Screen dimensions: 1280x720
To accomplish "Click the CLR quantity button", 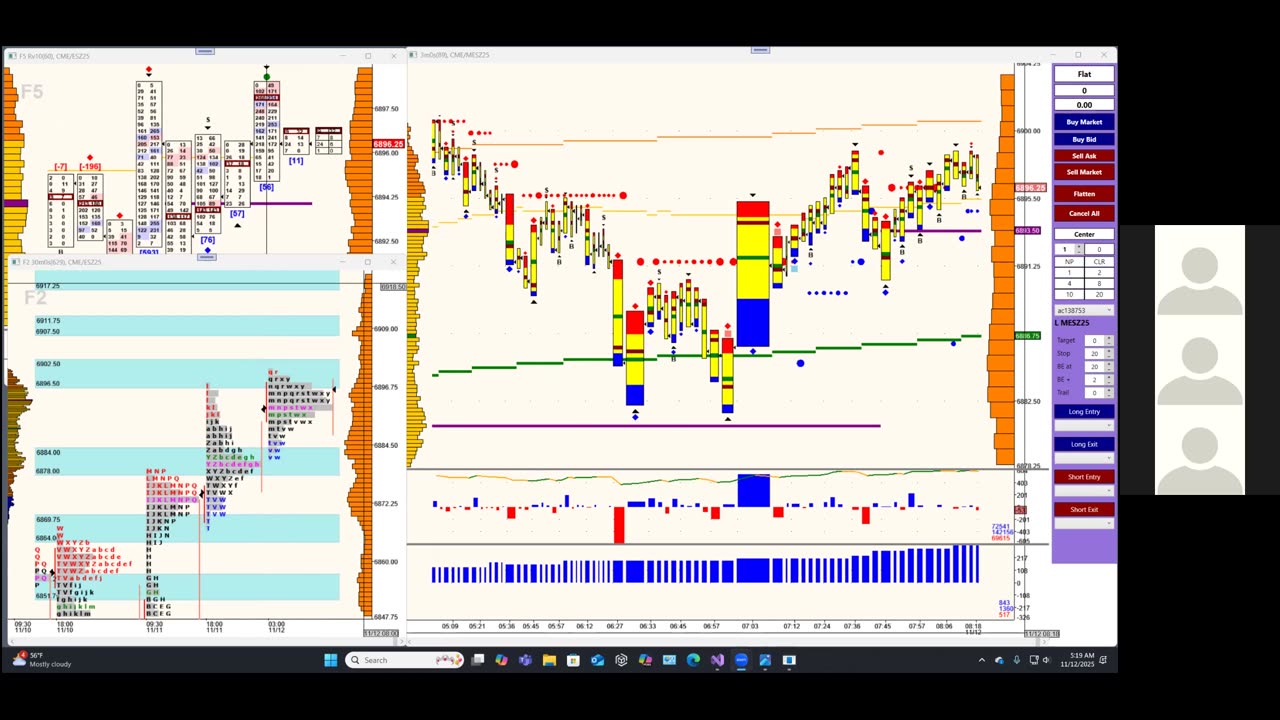I will click(x=1099, y=261).
